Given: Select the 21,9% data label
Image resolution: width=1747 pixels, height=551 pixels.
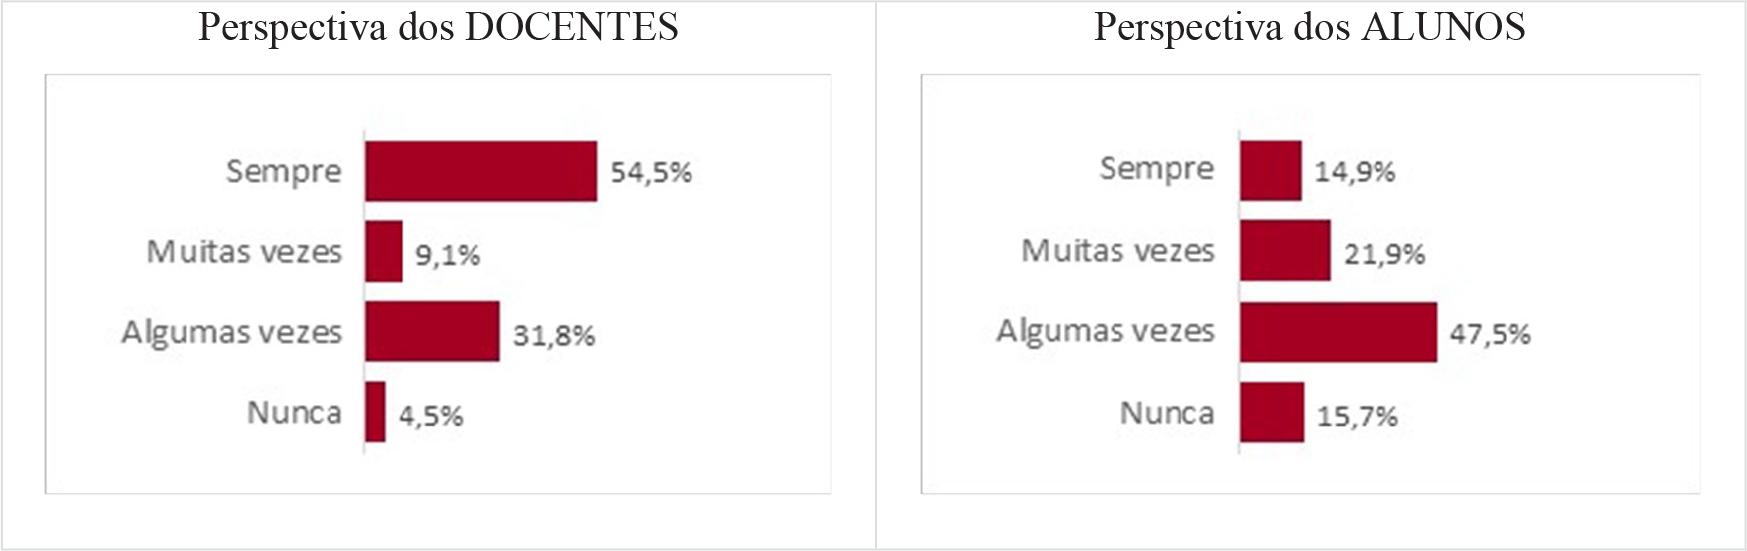Looking at the screenshot, I should 1384,255.
